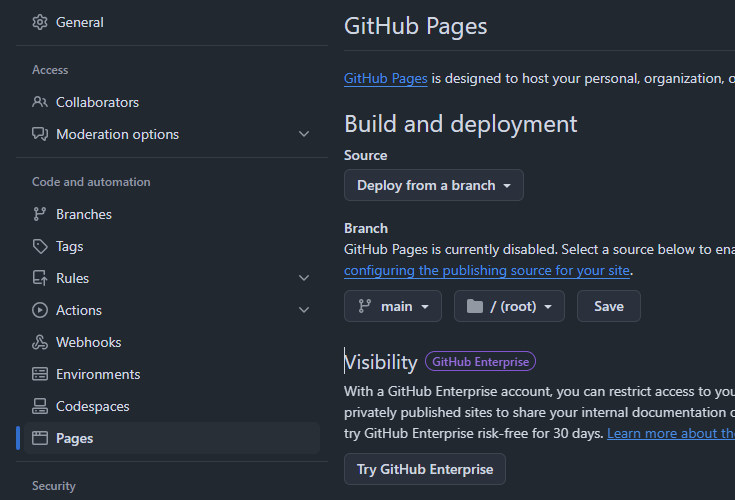Click the Visibility heading
The image size is (735, 500).
tap(380, 362)
